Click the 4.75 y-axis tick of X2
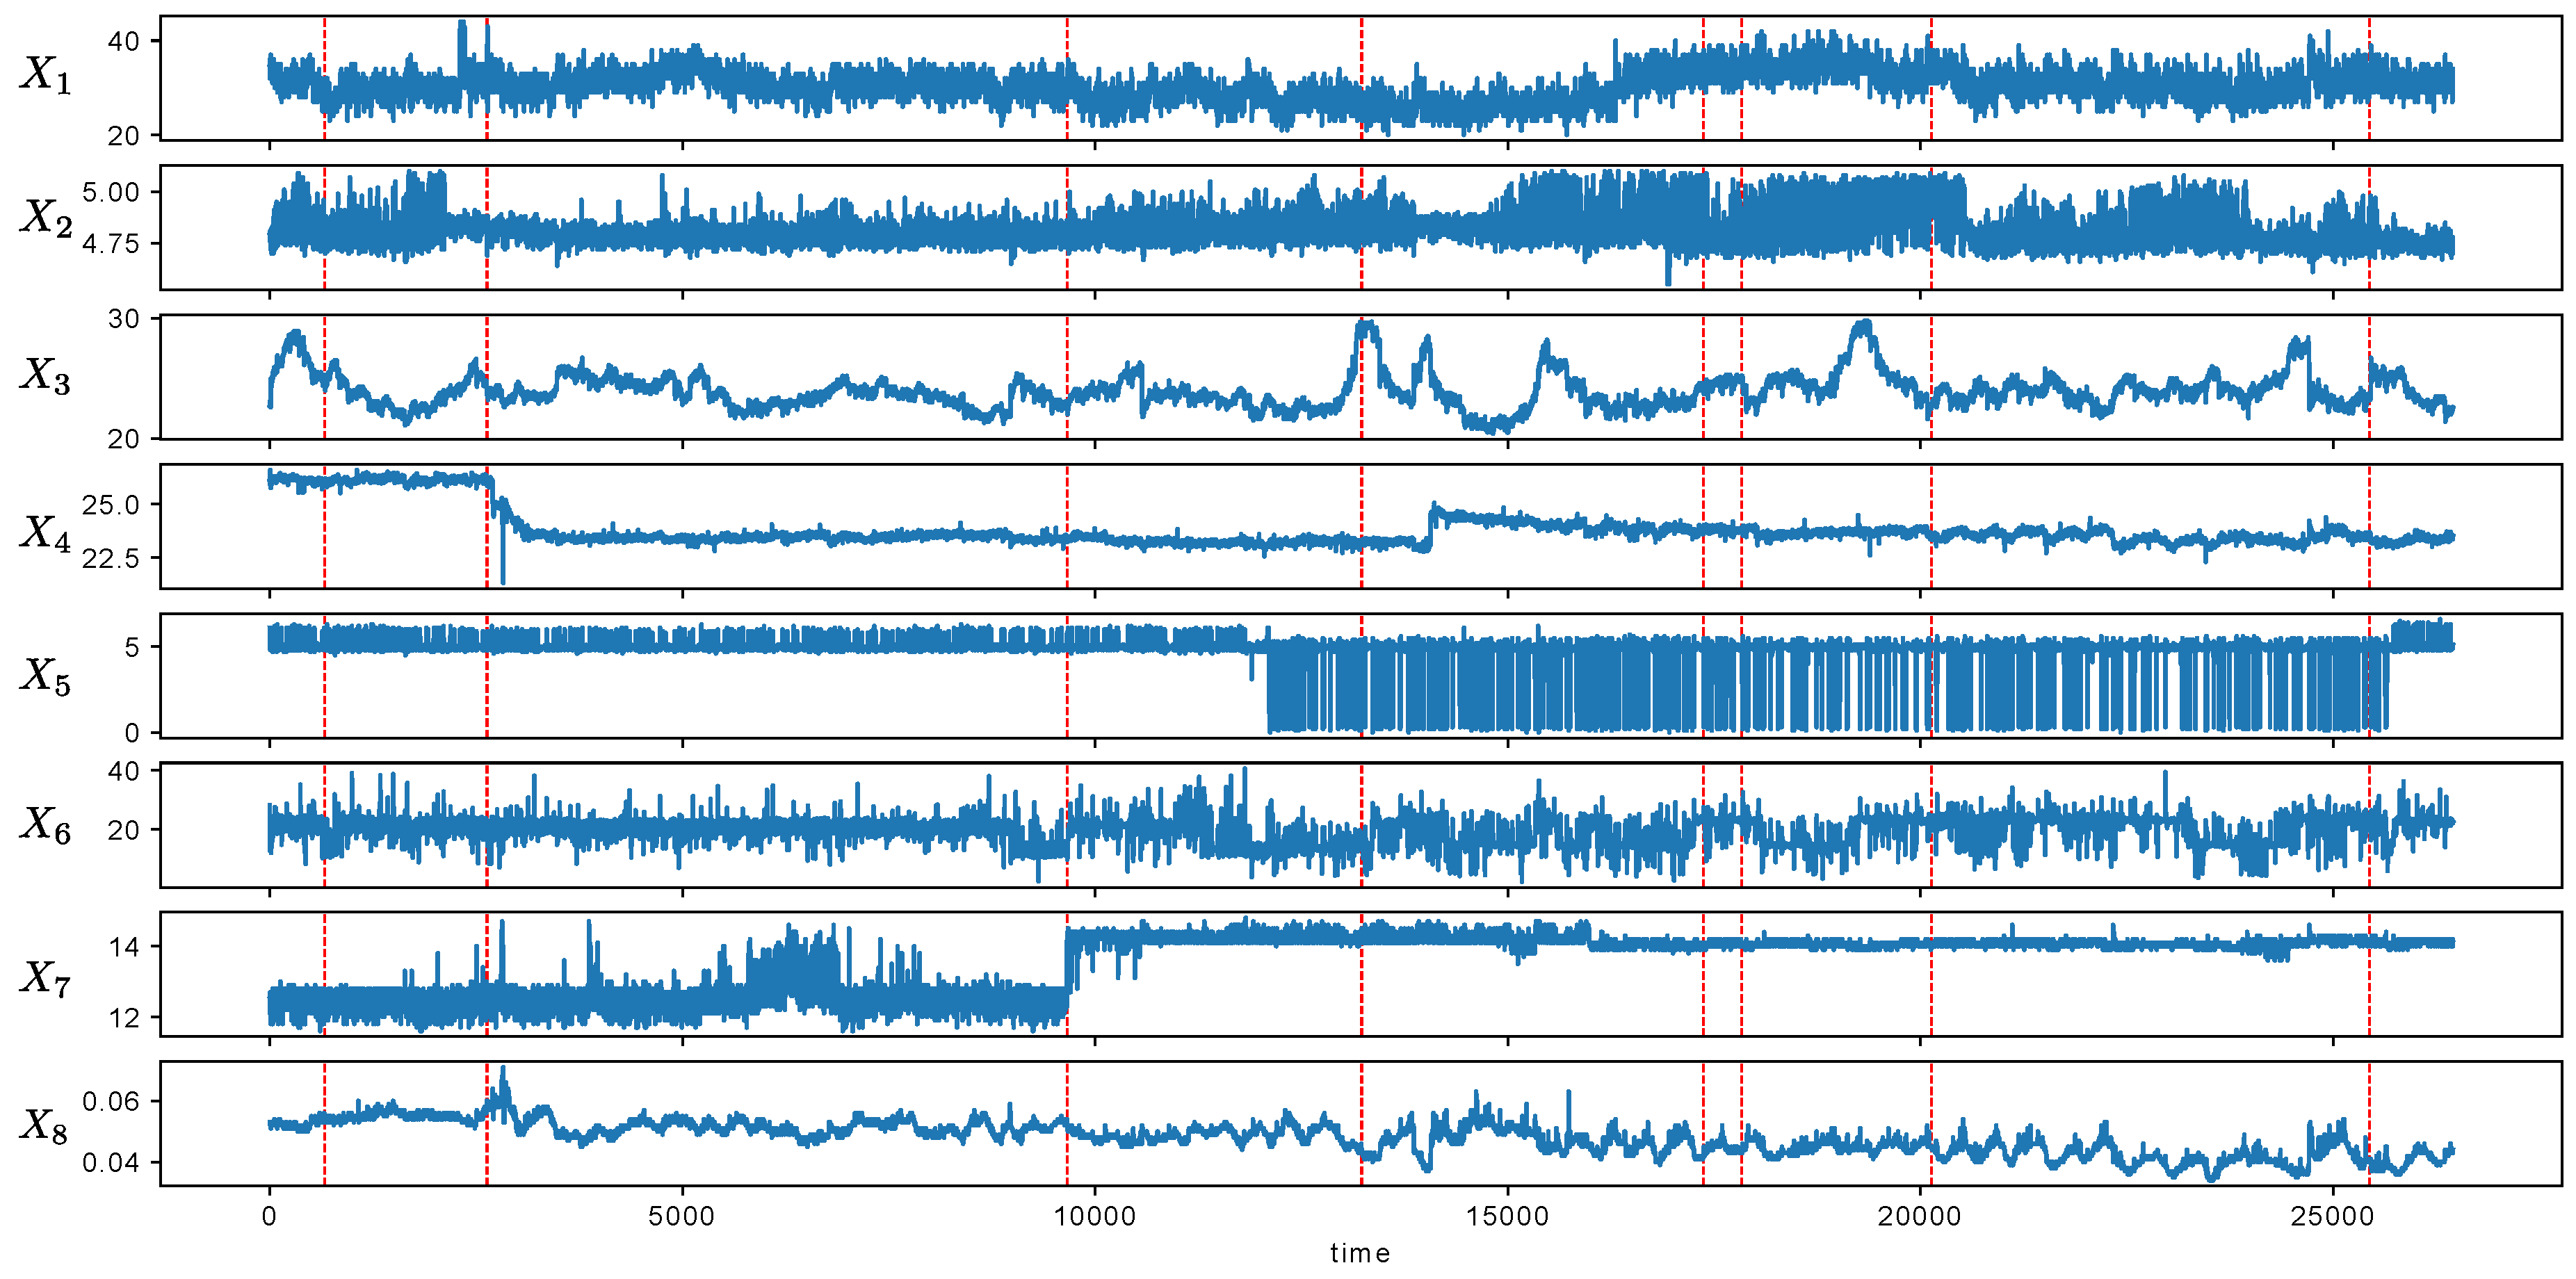Viewport: 2576px width, 1279px height. click(110, 244)
